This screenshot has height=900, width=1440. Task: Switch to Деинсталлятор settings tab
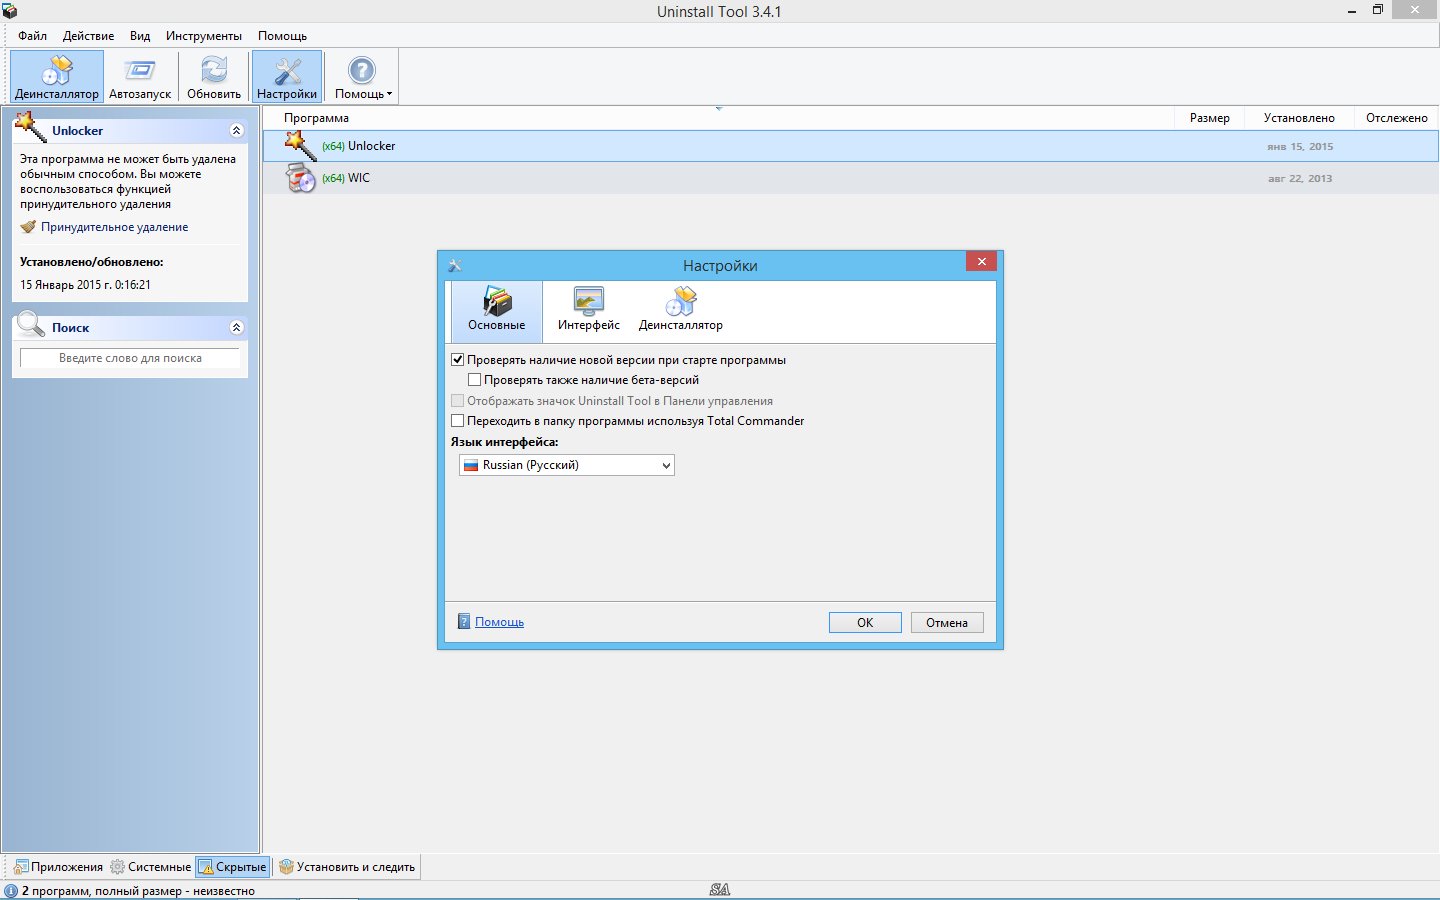click(681, 310)
